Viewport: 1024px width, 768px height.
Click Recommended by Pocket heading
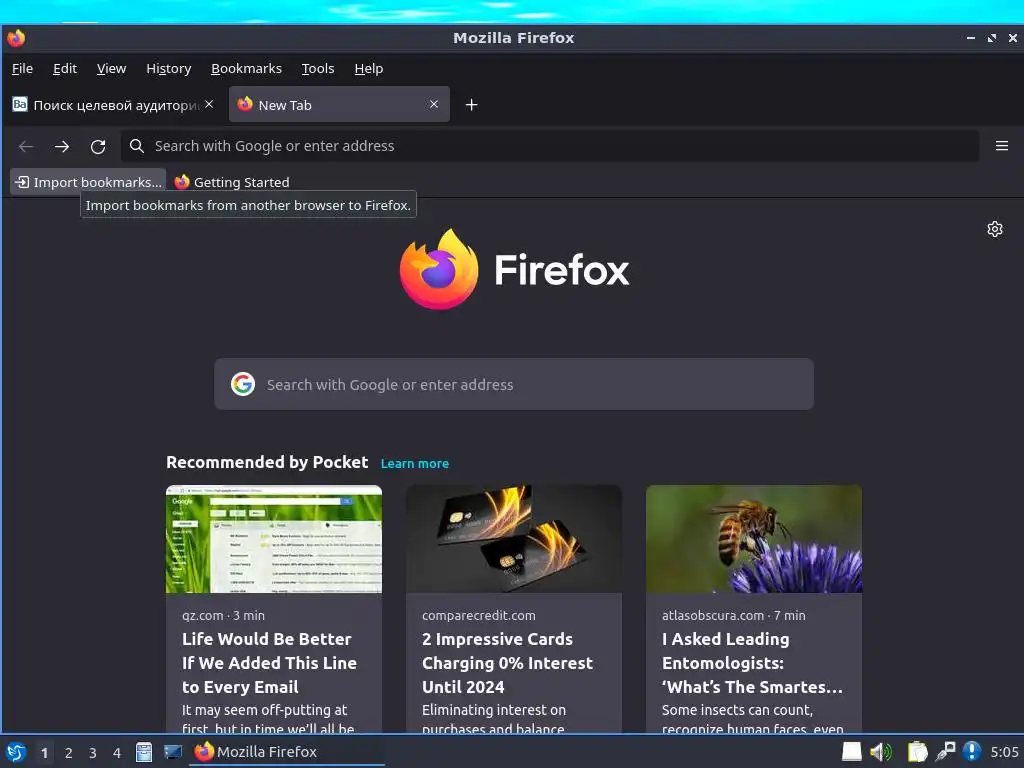point(266,462)
